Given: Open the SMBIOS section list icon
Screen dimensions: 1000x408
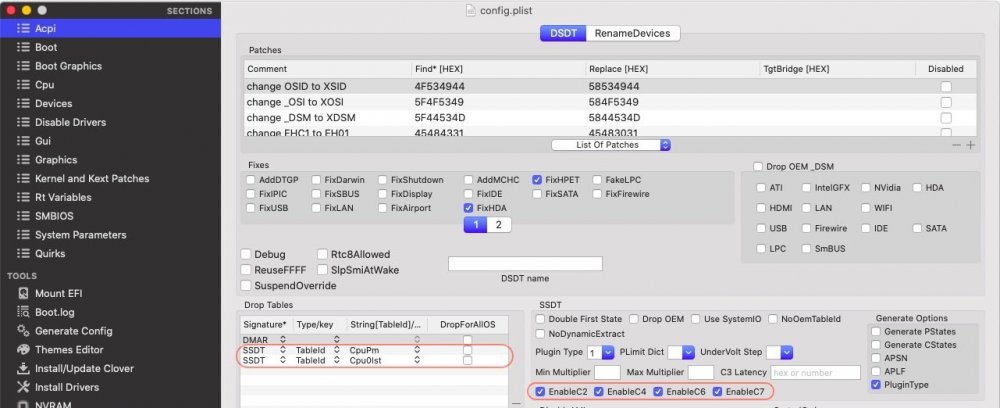Looking at the screenshot, I should [x=22, y=216].
